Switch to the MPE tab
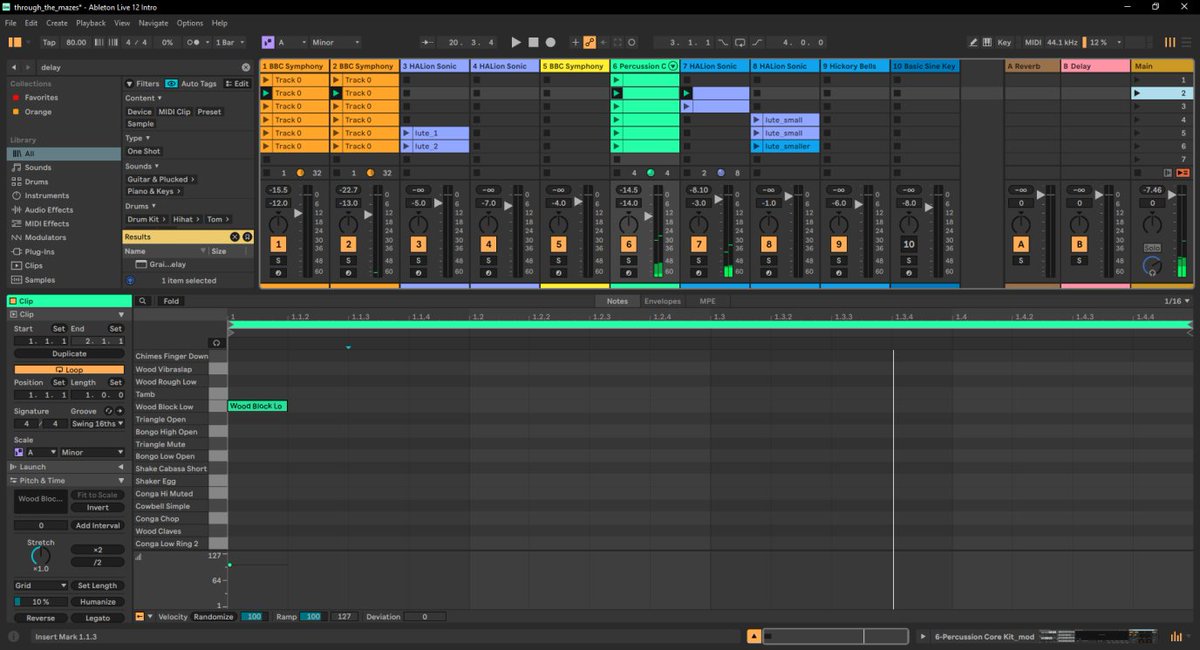This screenshot has height=650, width=1200. pyautogui.click(x=707, y=301)
